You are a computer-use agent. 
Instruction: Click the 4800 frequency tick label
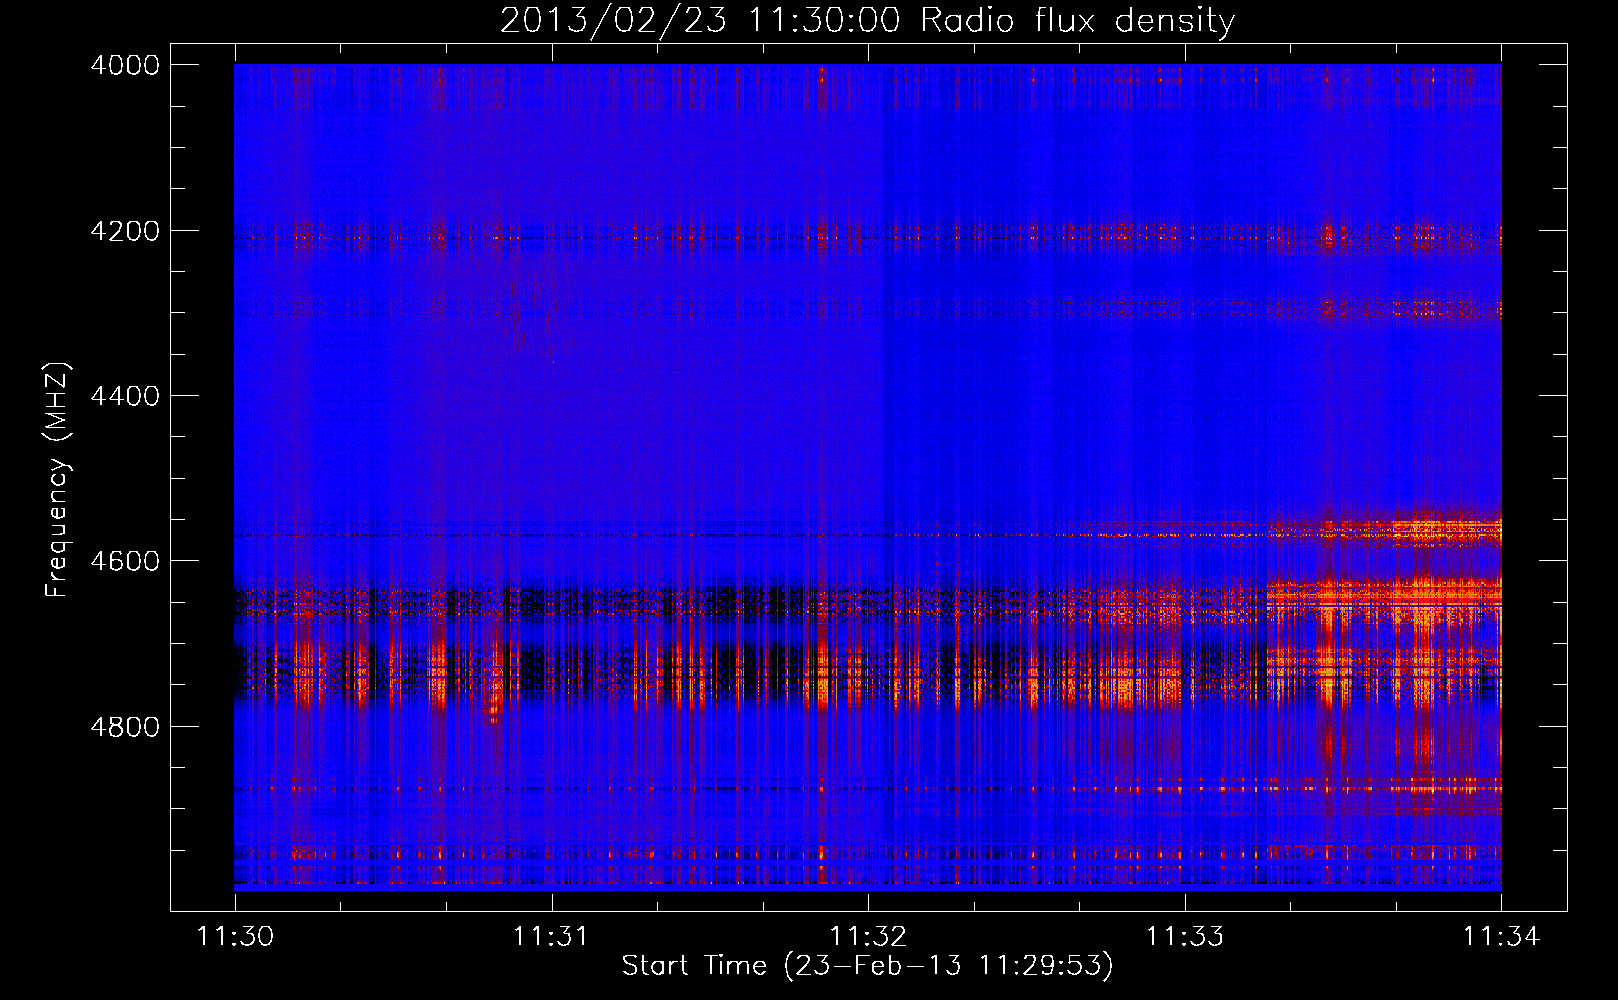[x=125, y=726]
